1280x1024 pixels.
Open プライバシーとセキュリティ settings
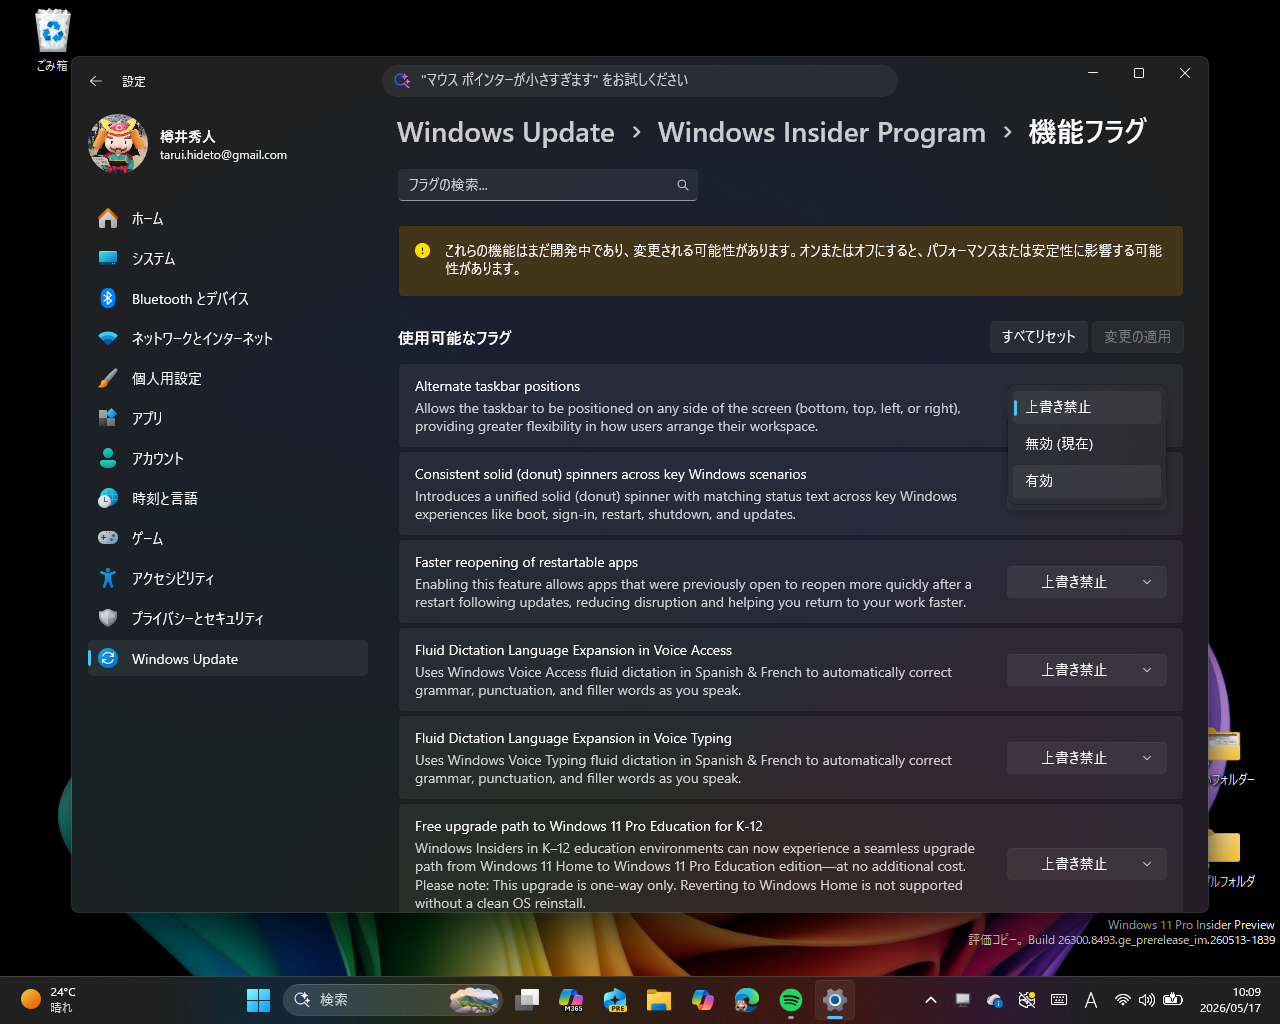click(x=228, y=618)
